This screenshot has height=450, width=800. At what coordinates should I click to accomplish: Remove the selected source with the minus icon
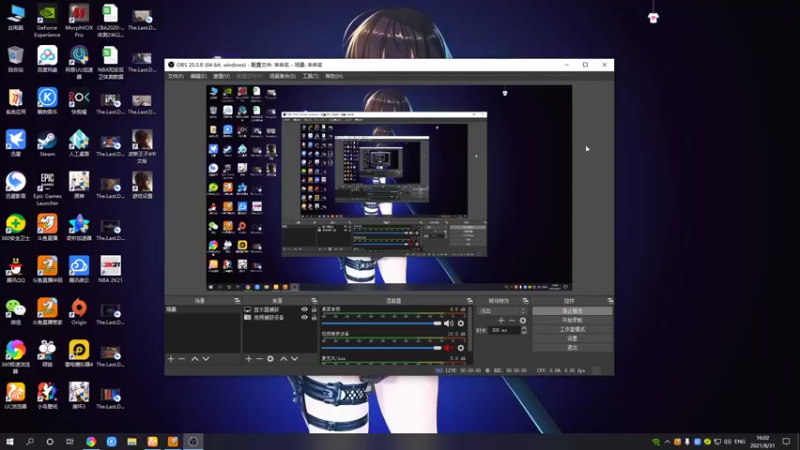[259, 359]
